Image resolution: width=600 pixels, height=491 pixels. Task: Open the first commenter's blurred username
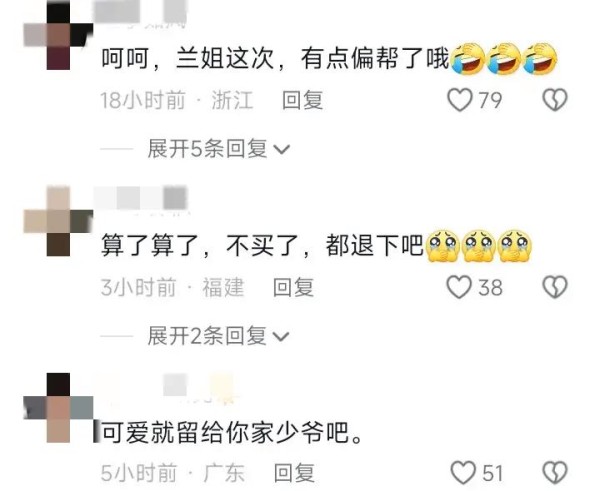pos(140,12)
